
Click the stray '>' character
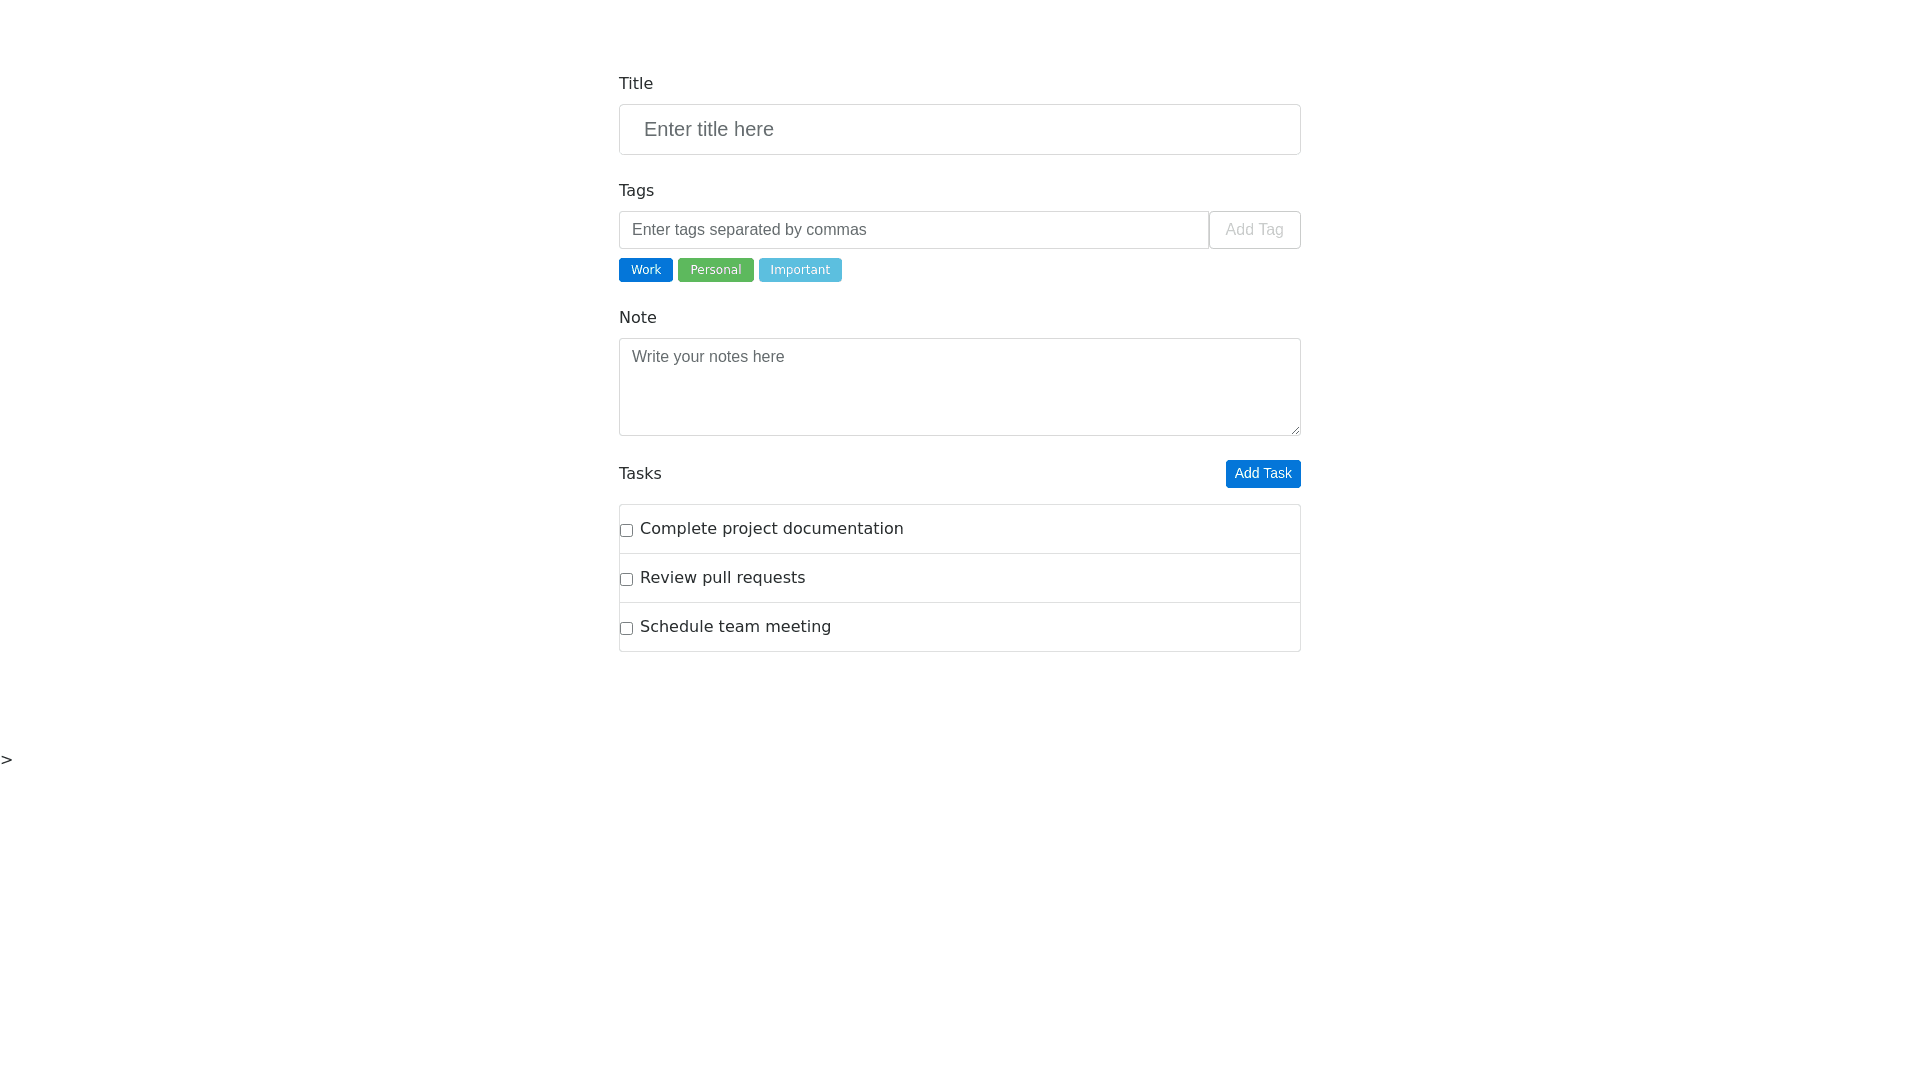click(x=7, y=760)
